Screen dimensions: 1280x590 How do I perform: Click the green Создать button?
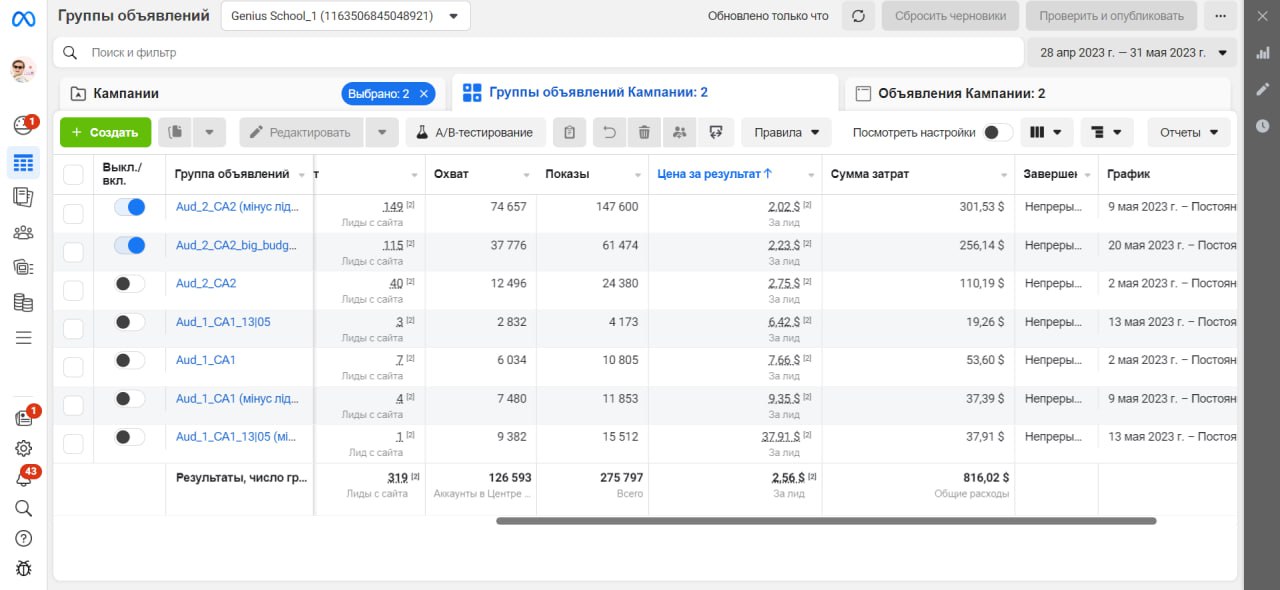click(x=105, y=132)
